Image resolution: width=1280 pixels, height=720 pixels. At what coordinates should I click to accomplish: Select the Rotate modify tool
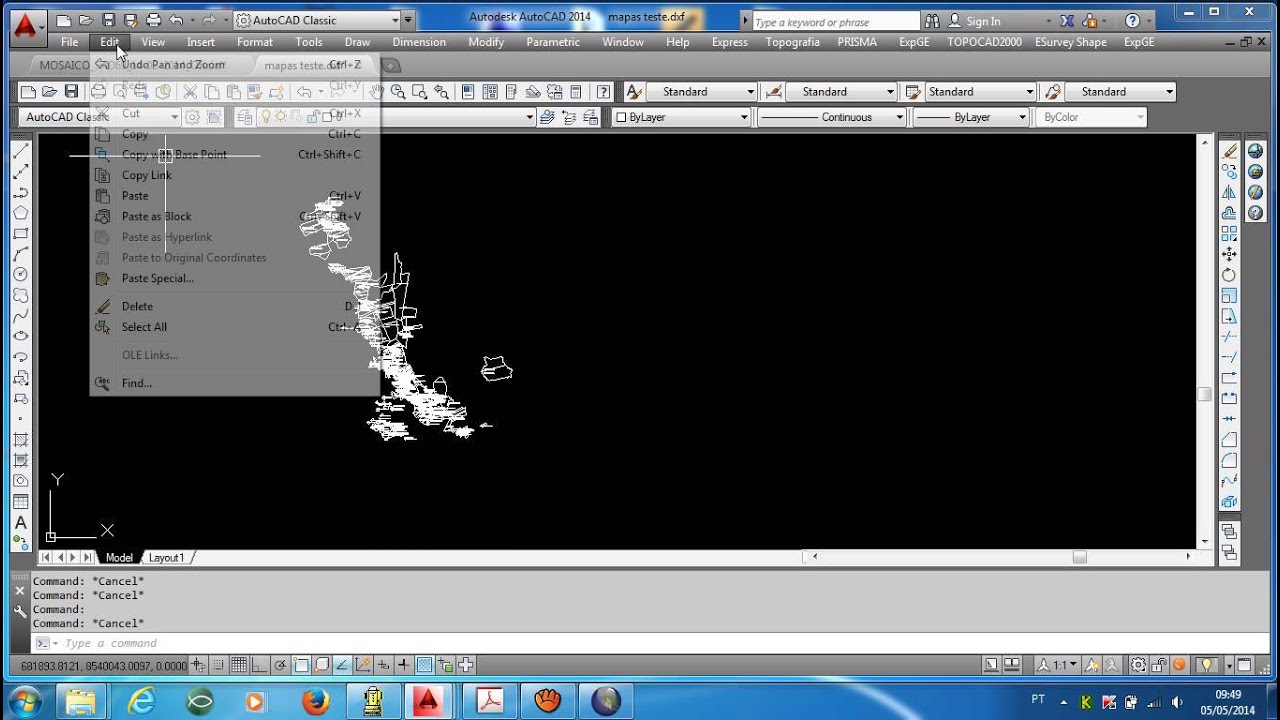[1230, 275]
